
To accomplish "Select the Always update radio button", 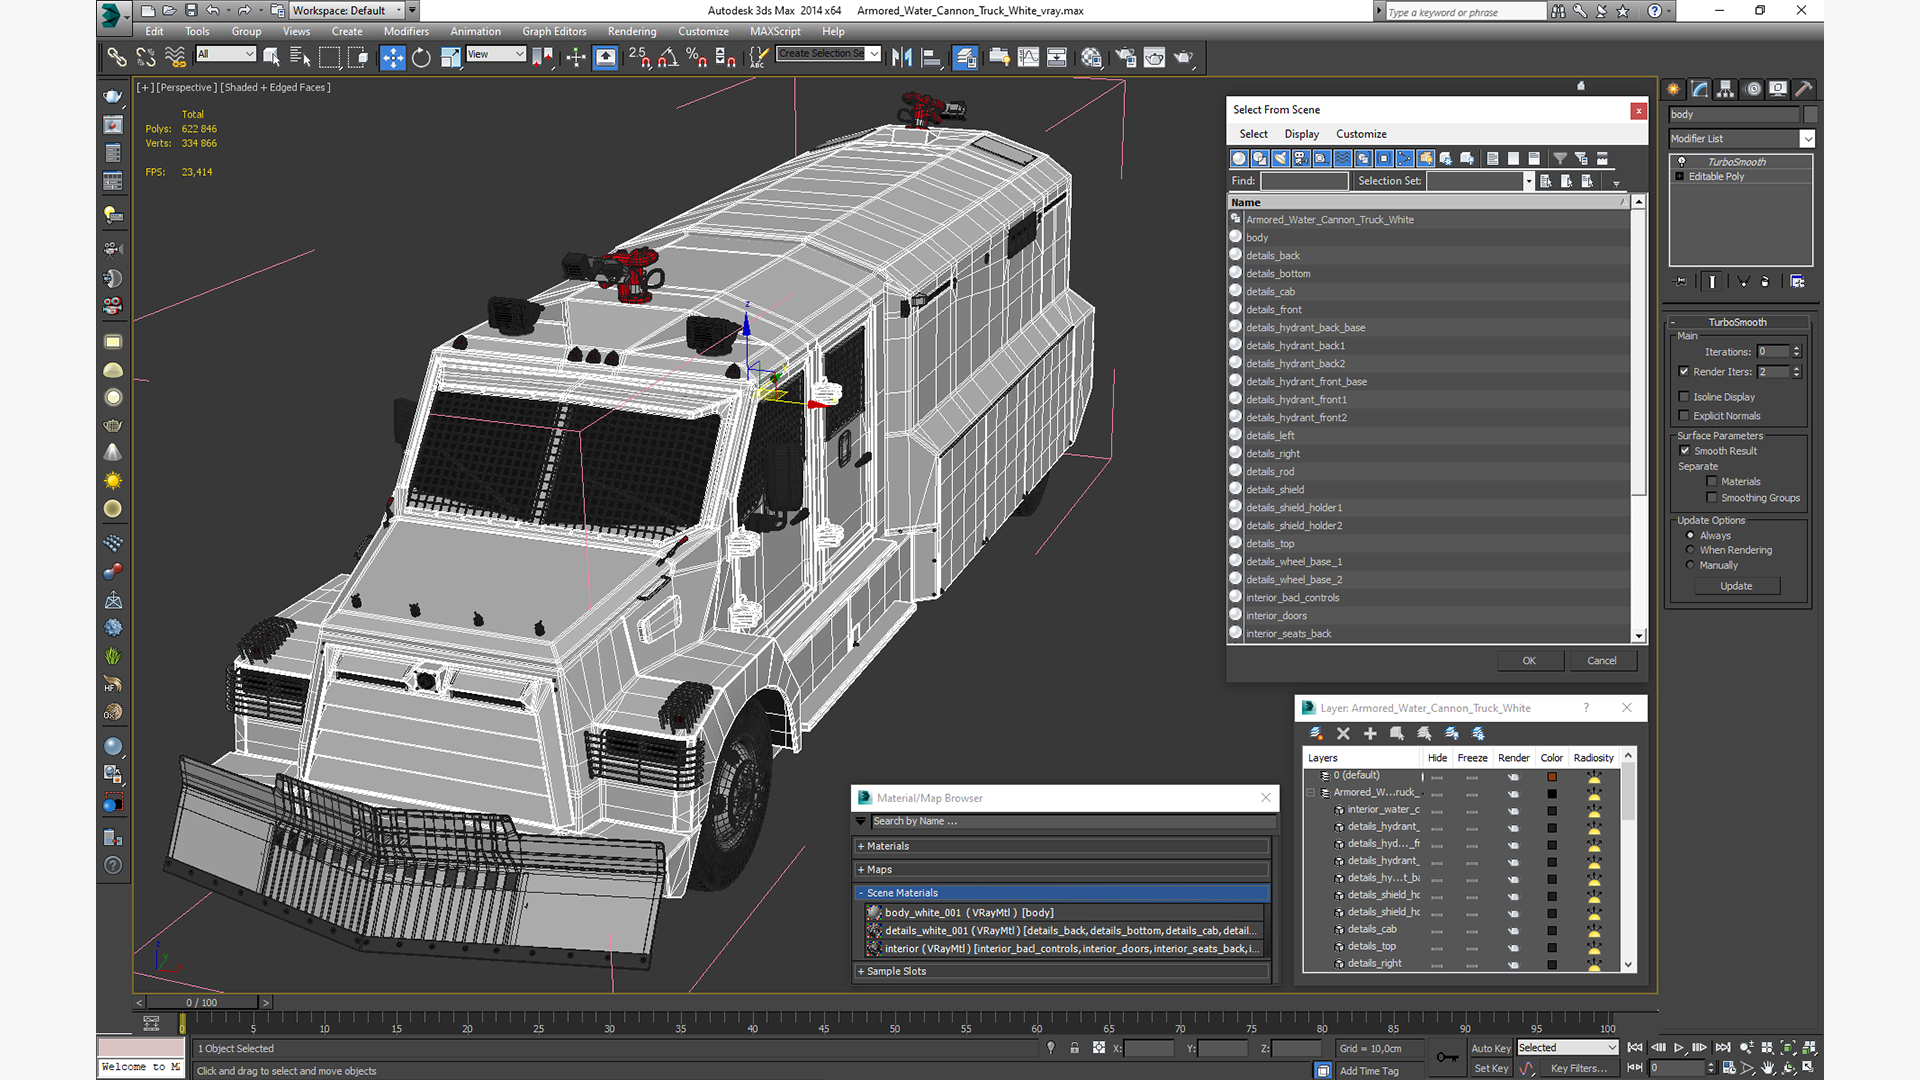I will [1691, 536].
